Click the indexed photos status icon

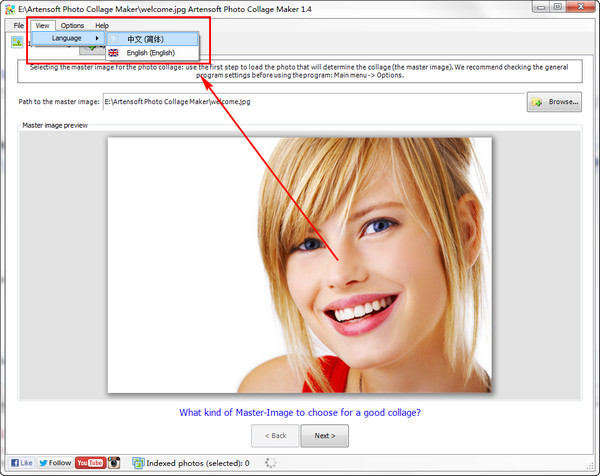138,463
